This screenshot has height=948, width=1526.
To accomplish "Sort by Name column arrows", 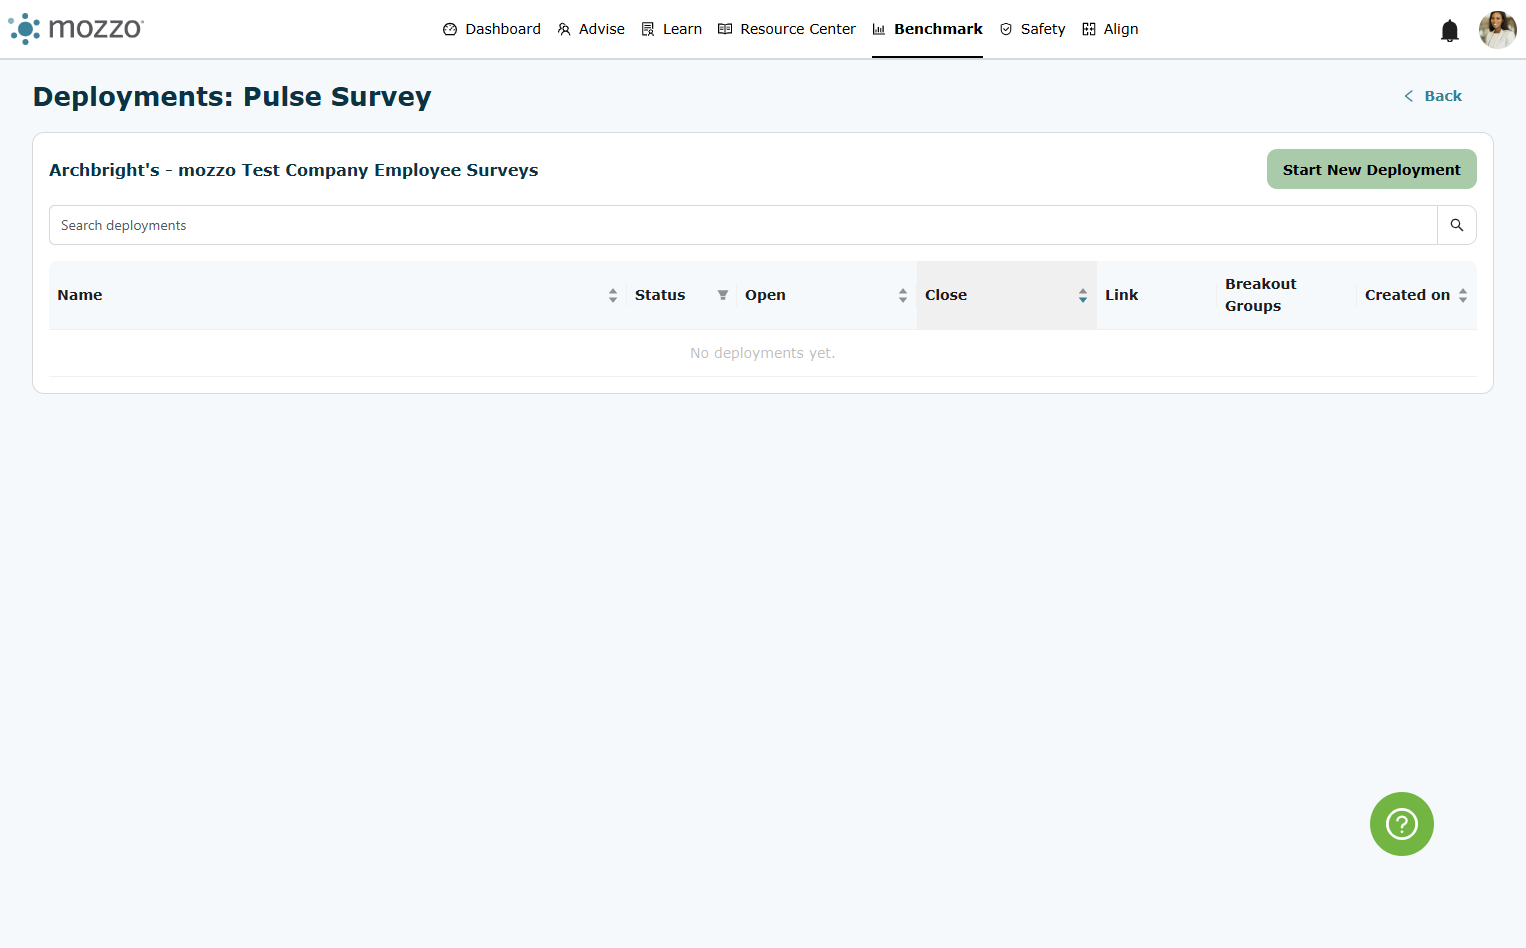I will click(613, 295).
